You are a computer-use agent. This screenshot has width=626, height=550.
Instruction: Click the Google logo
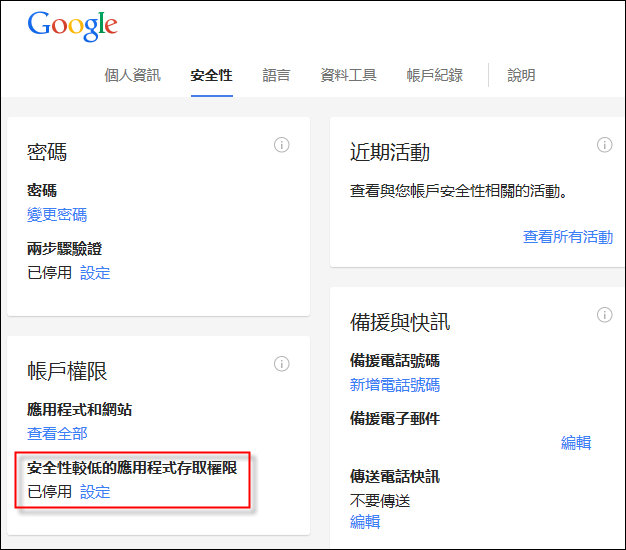click(72, 26)
